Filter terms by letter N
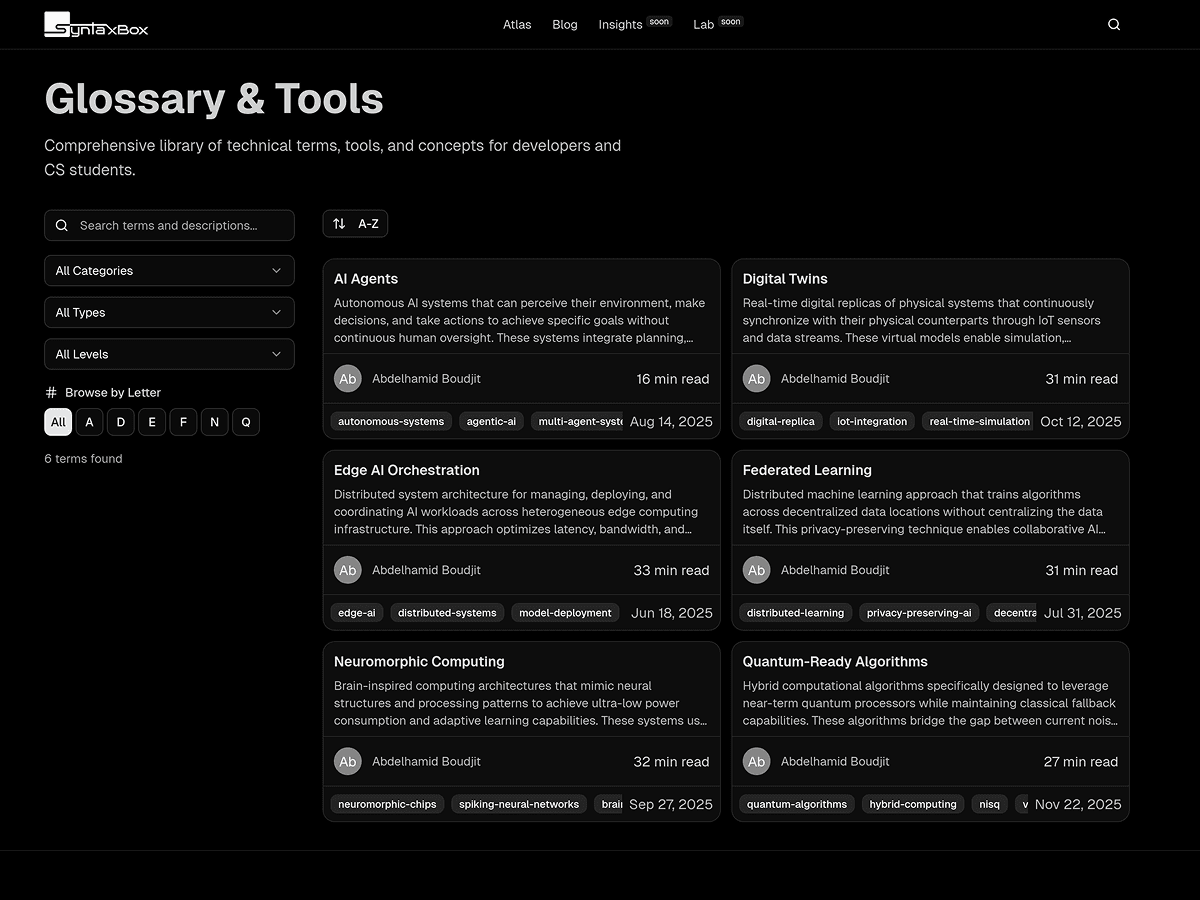This screenshot has width=1200, height=900. pyautogui.click(x=214, y=422)
